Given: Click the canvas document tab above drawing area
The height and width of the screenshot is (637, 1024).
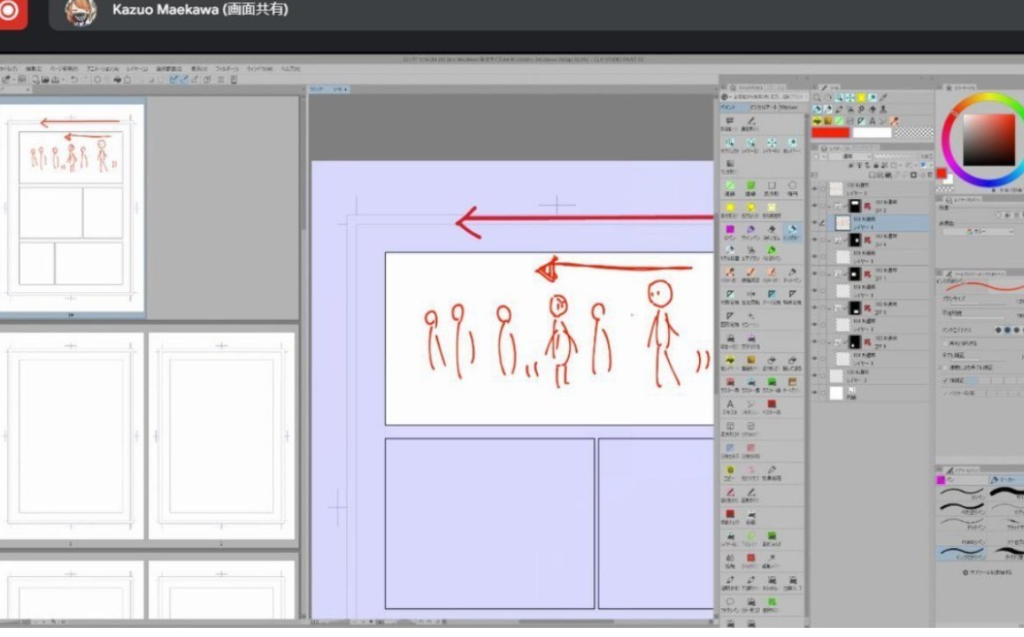Looking at the screenshot, I should (329, 89).
